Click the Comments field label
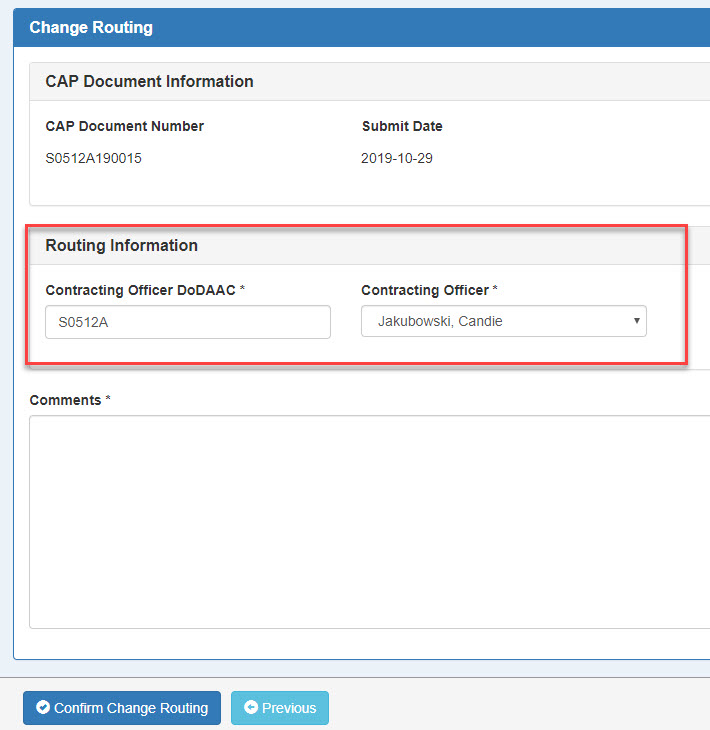710x730 pixels. coord(65,400)
